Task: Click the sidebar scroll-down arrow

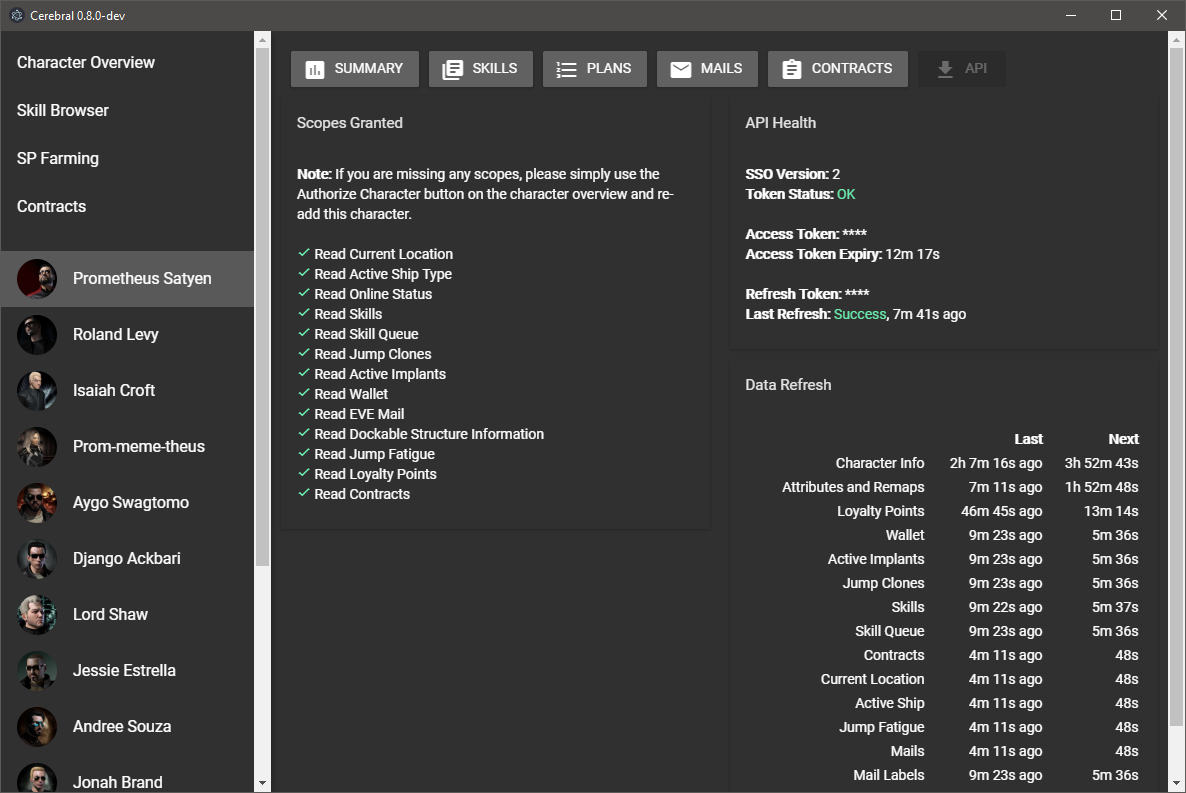Action: click(x=262, y=784)
